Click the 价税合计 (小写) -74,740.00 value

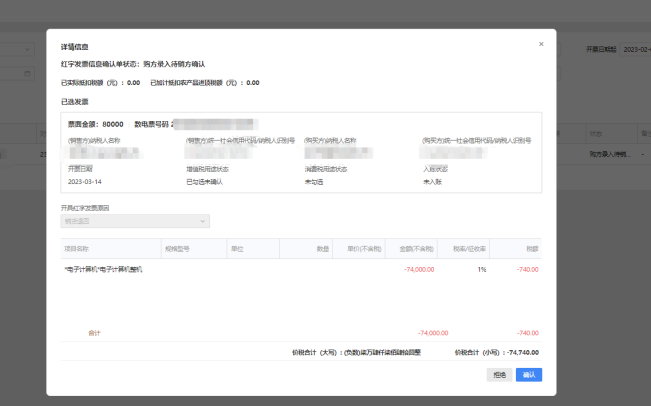[x=523, y=352]
